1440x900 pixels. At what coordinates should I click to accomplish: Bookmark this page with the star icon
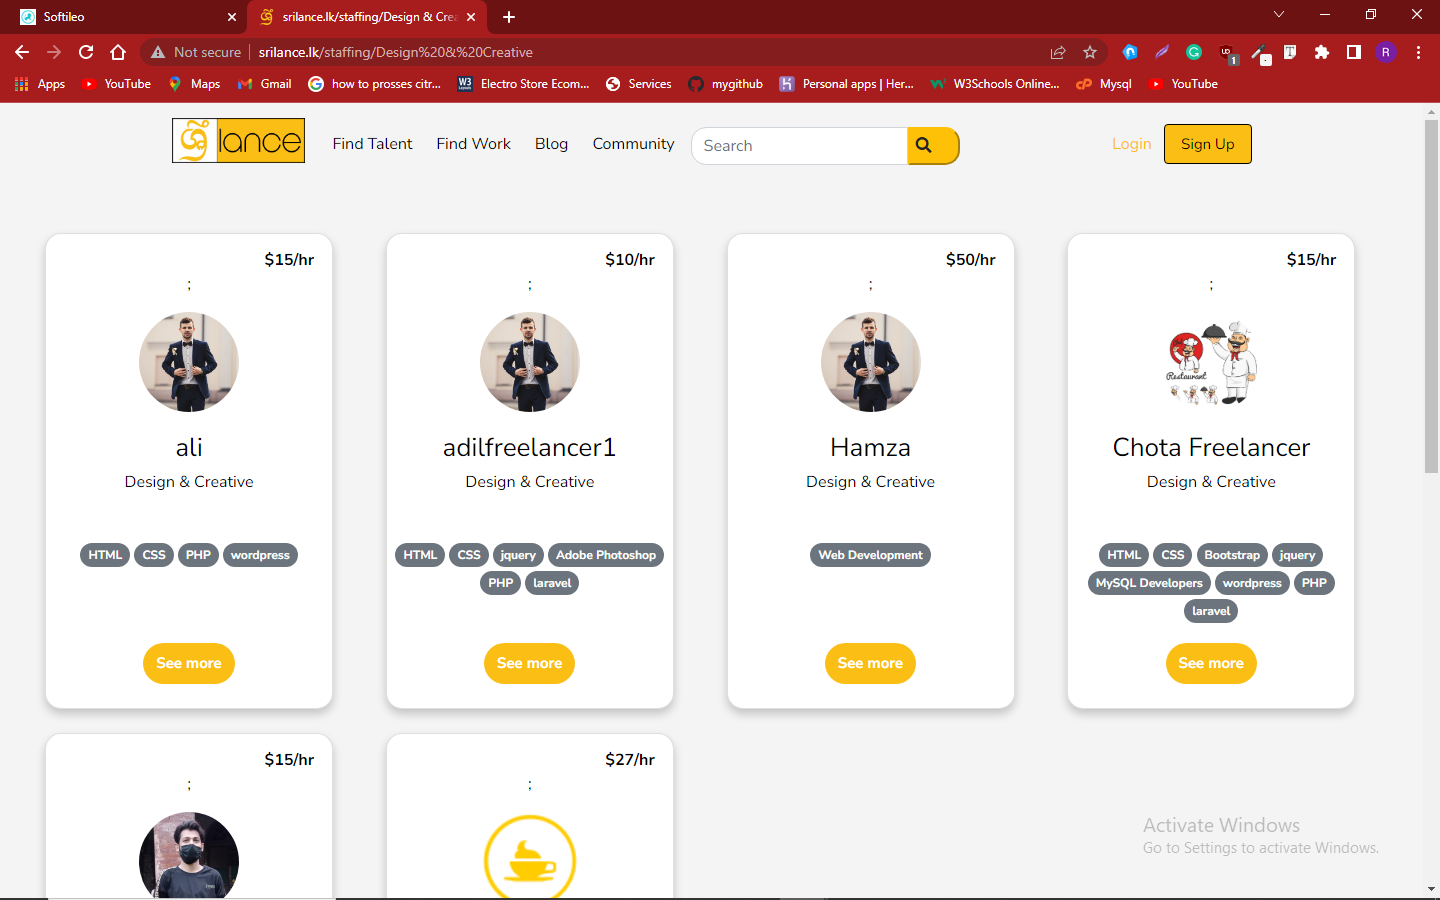1090,52
